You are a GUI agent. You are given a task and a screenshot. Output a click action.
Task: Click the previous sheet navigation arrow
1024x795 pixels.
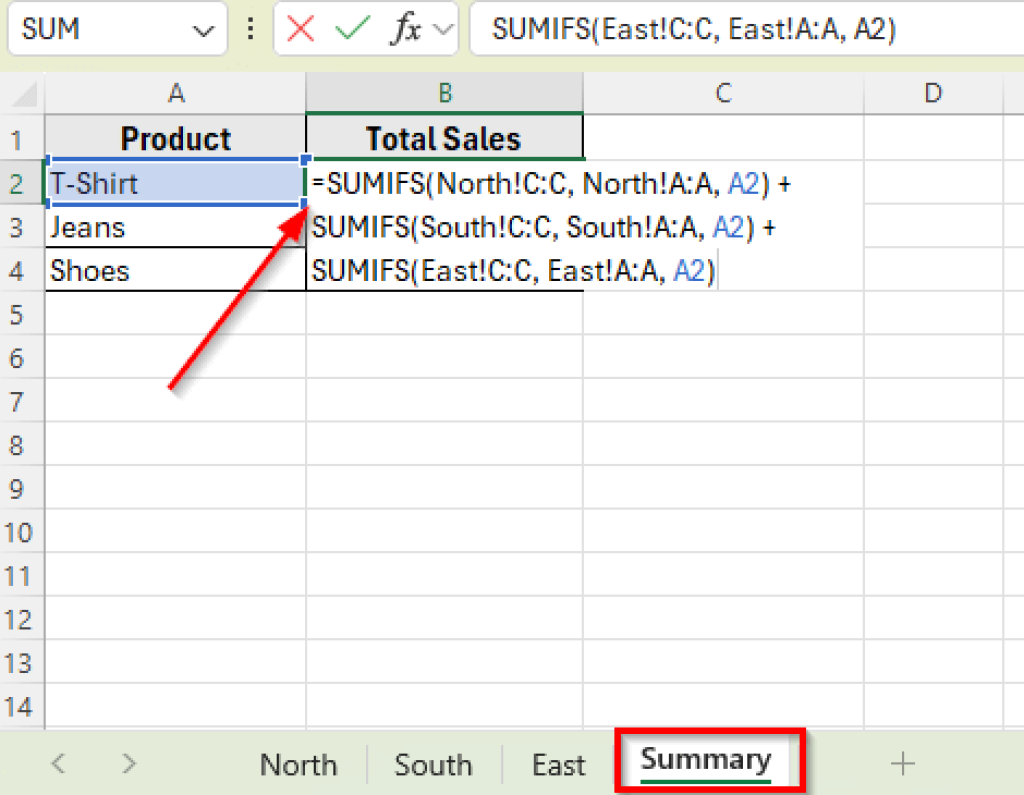click(57, 764)
